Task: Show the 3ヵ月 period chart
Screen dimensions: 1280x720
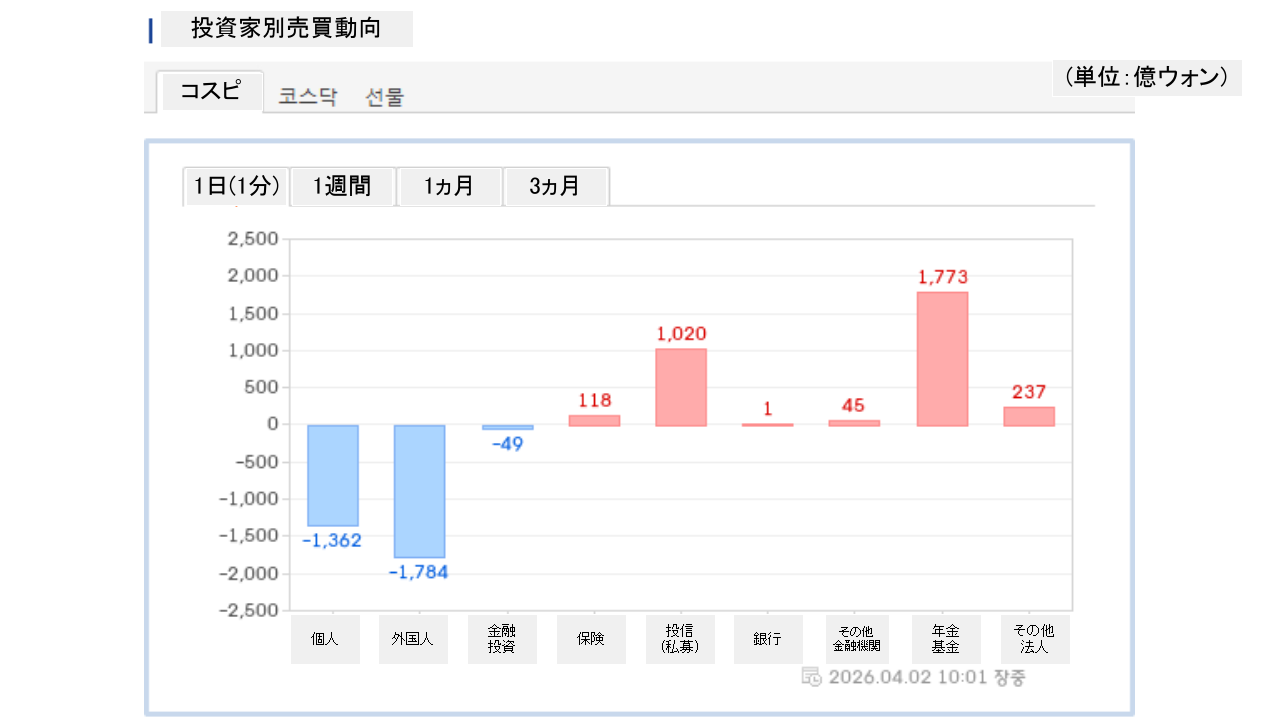Action: (555, 186)
